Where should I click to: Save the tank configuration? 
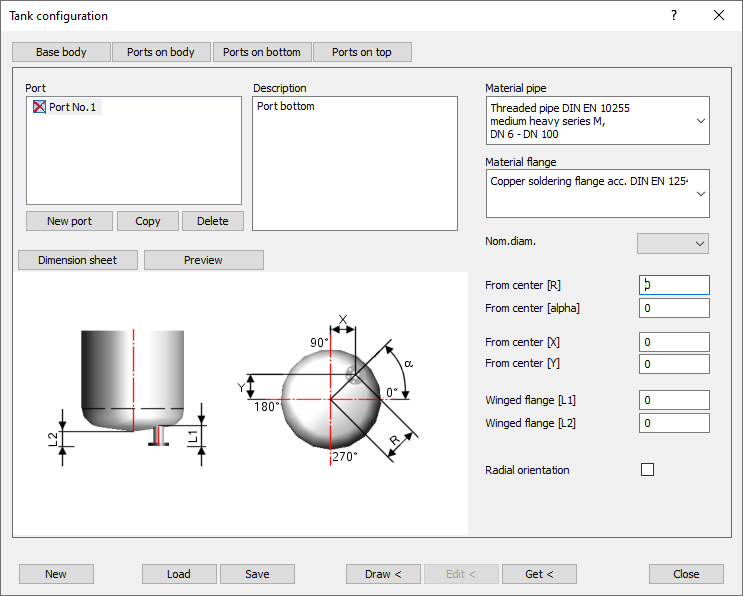click(257, 574)
